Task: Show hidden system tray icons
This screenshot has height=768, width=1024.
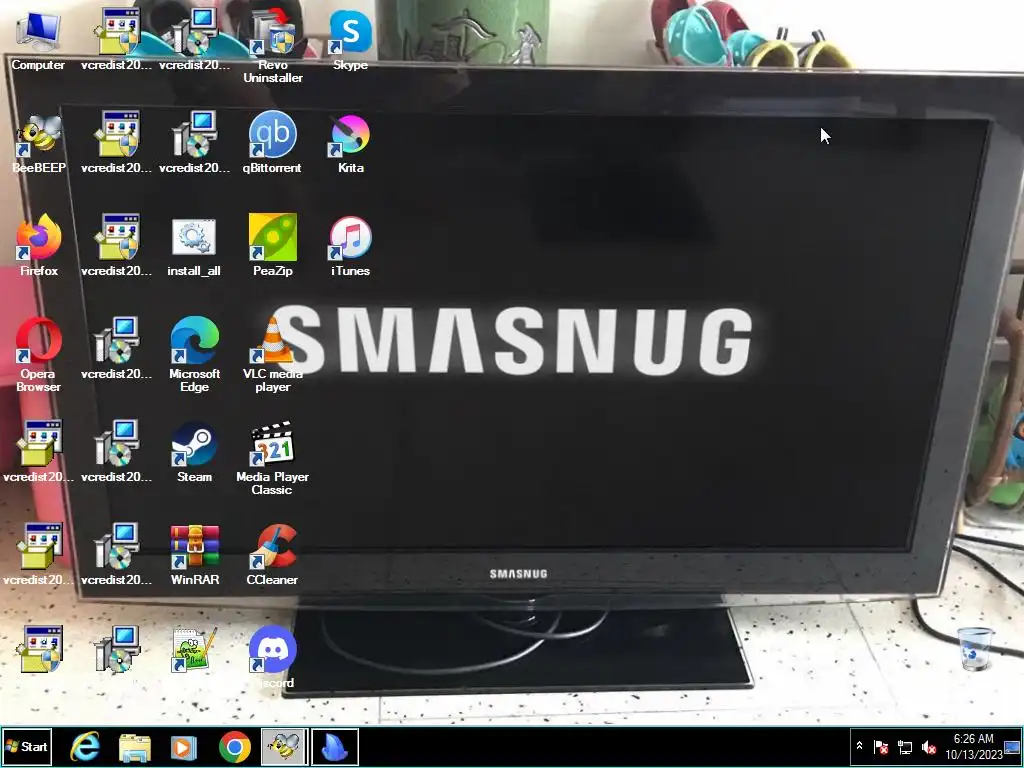Action: coord(859,746)
